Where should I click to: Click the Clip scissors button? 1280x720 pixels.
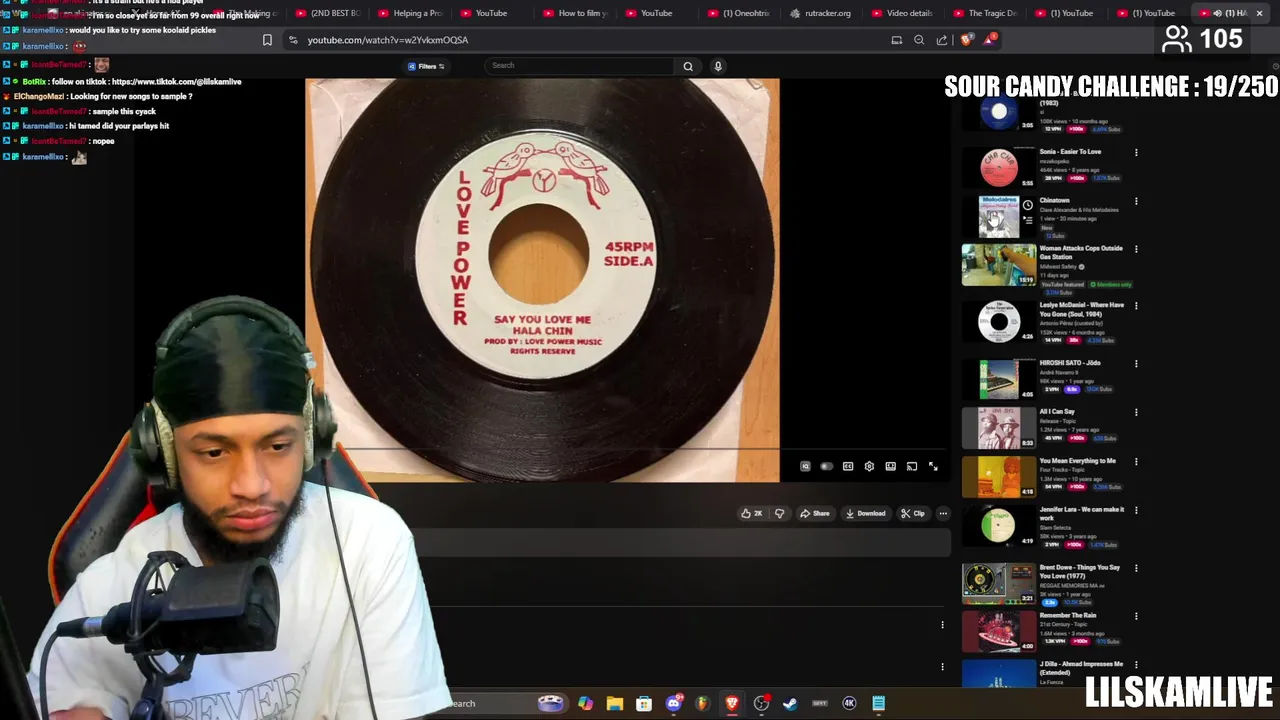coord(912,514)
